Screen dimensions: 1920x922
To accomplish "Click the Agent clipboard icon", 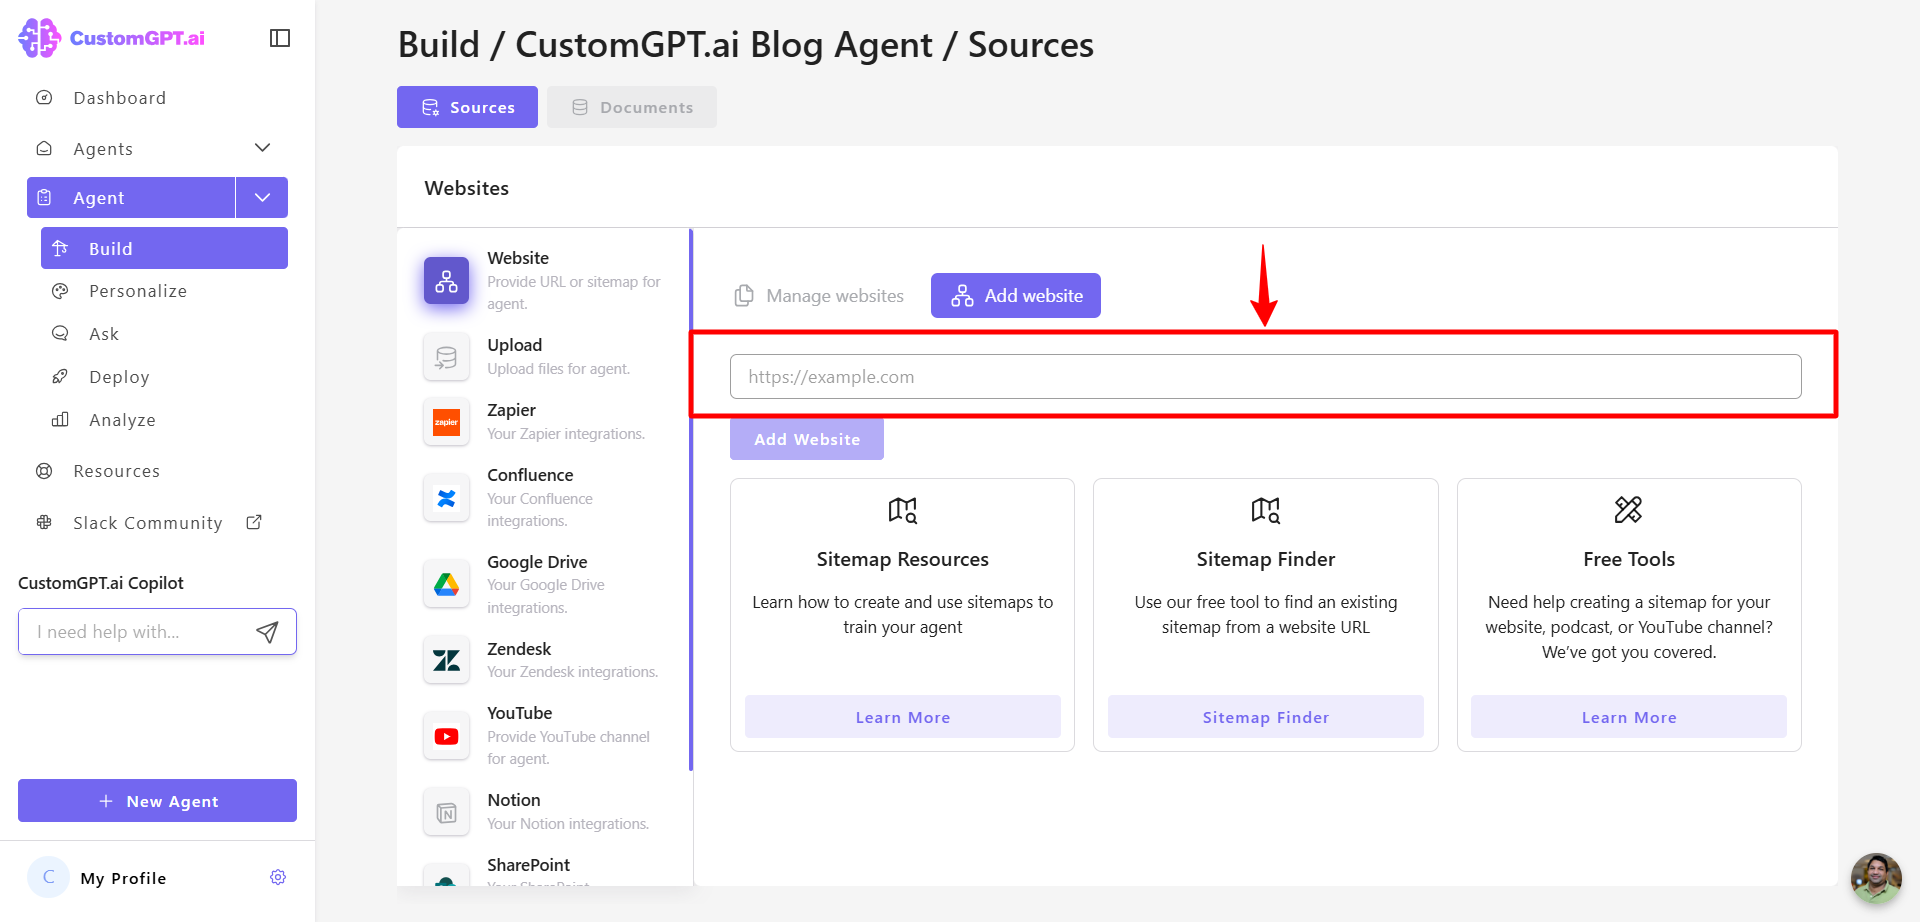I will 44,198.
